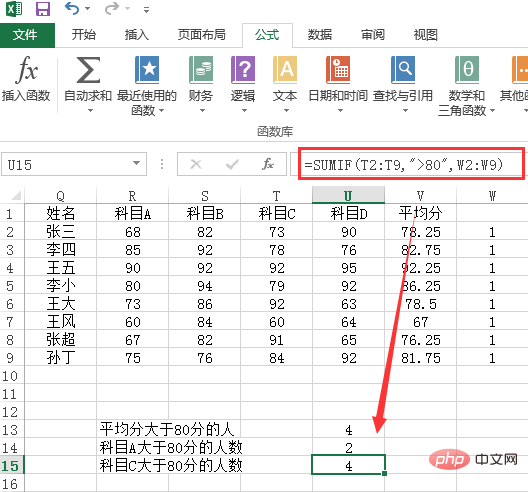Click the Select All corner triangle

tap(16, 196)
